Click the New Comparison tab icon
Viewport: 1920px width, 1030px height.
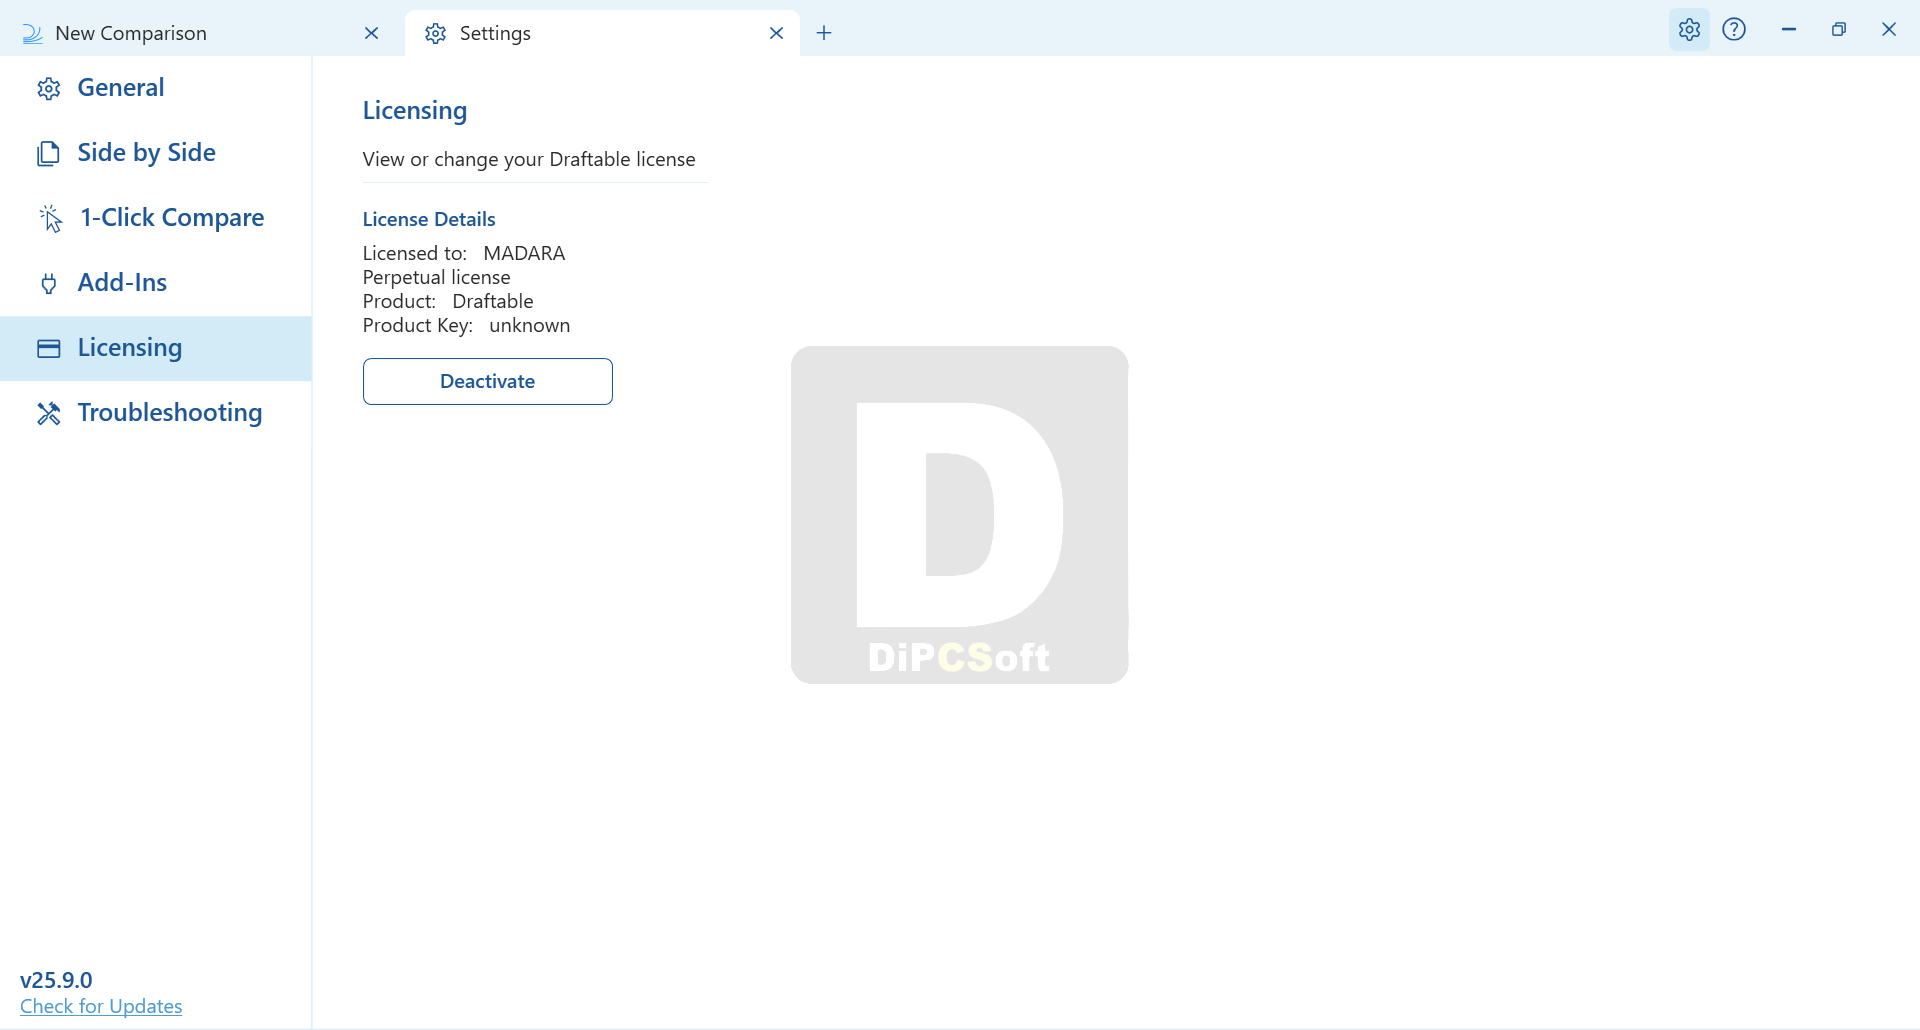32,34
